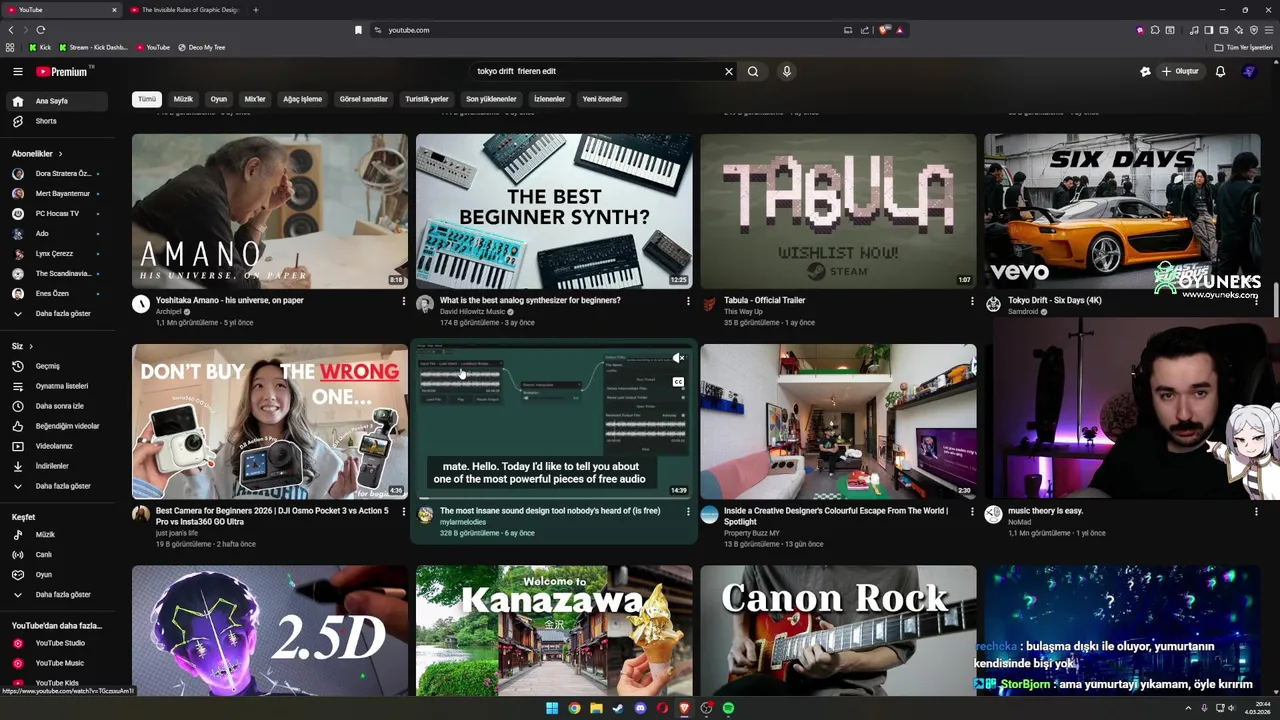Viewport: 1280px width, 720px height.
Task: Open the notifications bell
Action: (1220, 71)
